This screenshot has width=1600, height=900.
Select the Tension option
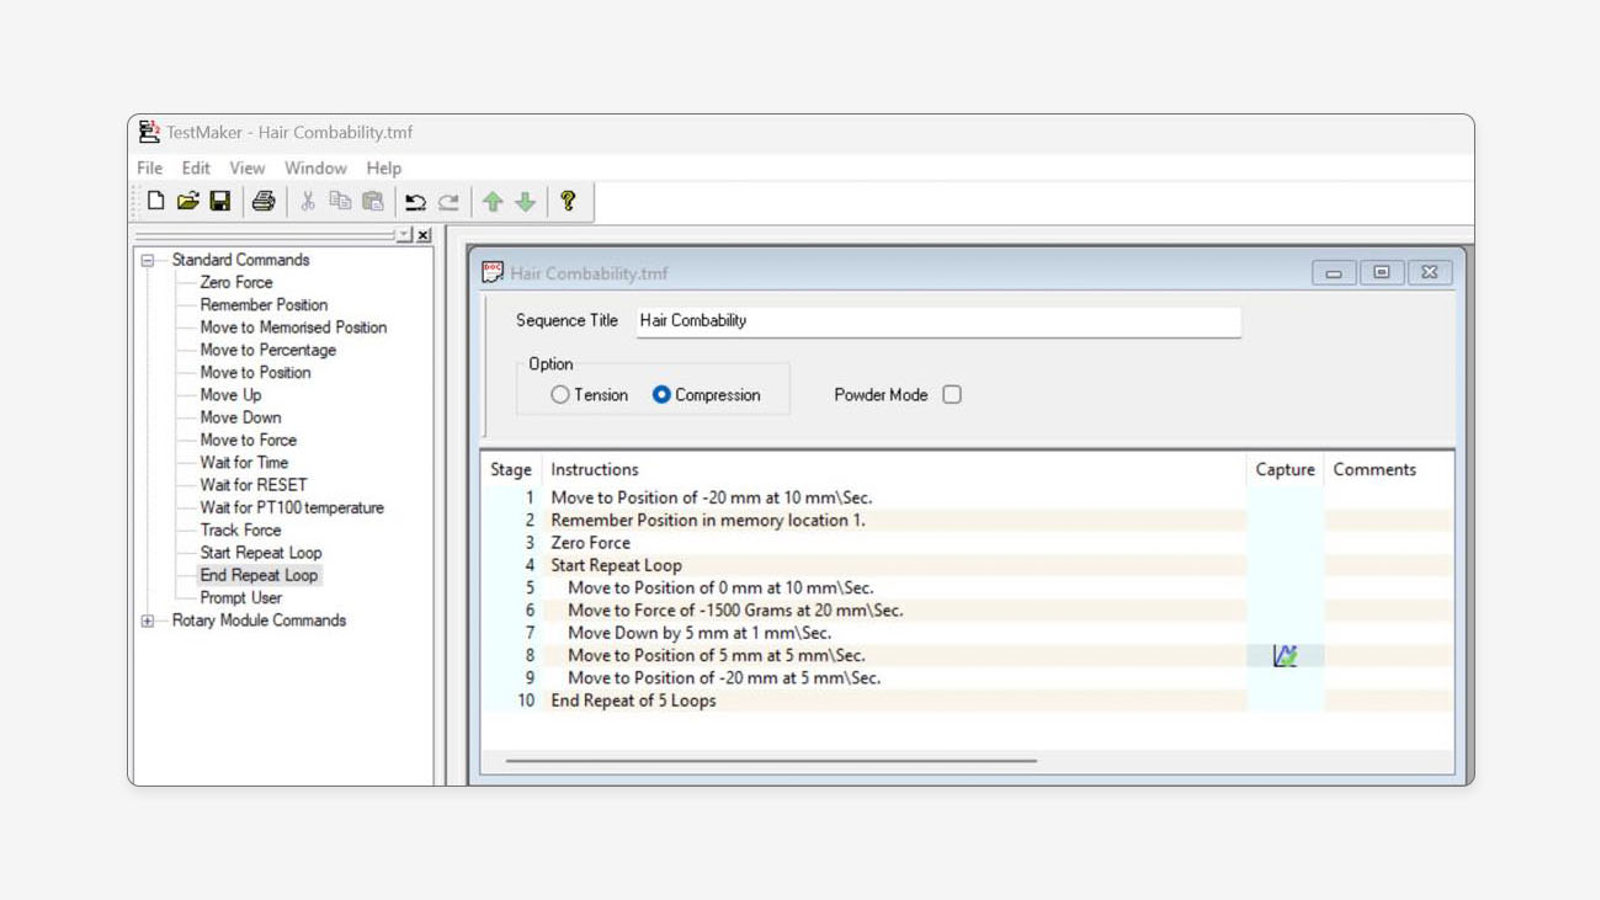560,395
